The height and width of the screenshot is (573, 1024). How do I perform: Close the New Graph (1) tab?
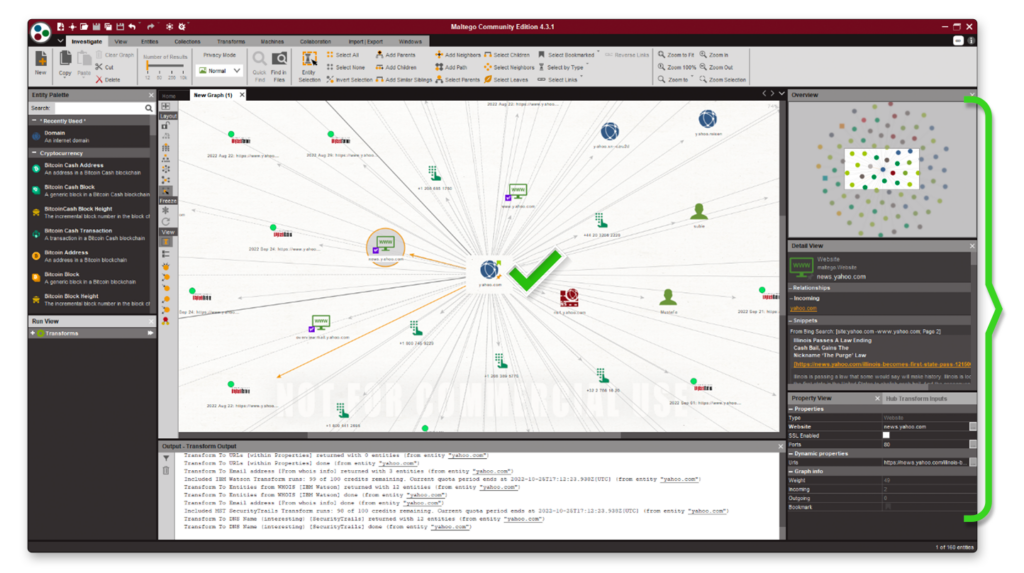(242, 95)
